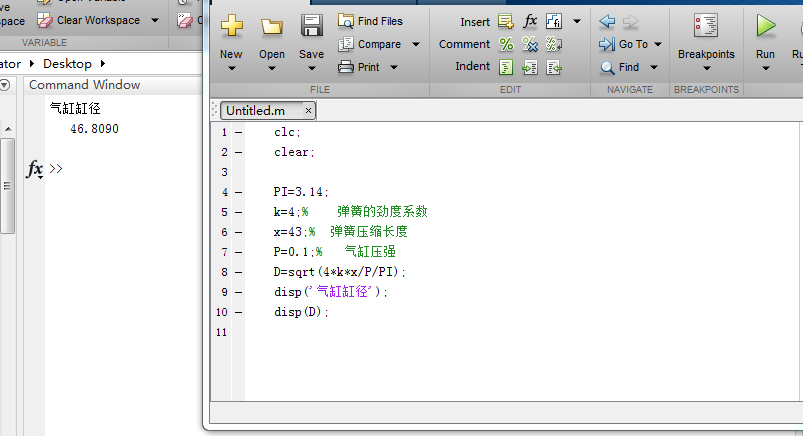The image size is (803, 436).
Task: Toggle the breakpoint dash on line 9
Action: pos(239,292)
